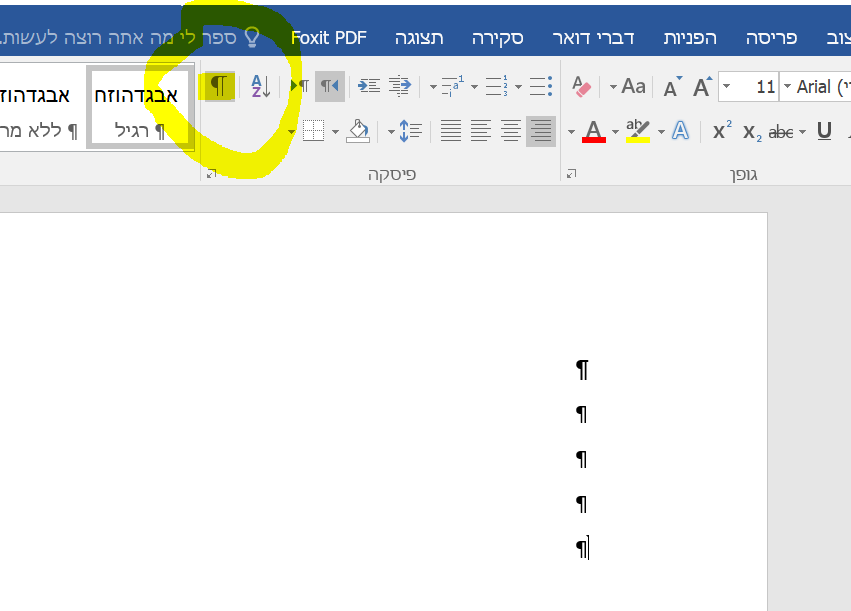Click the grow font size icon
Viewport: 851px width, 611px height.
[x=702, y=87]
